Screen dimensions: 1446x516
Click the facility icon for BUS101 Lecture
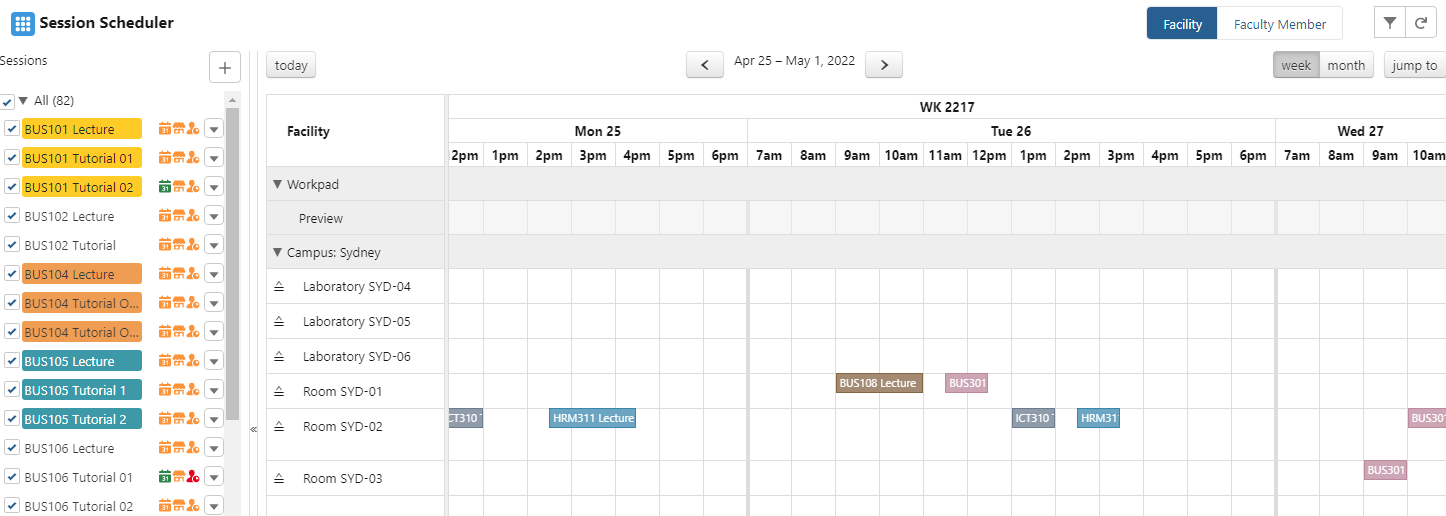tap(179, 128)
